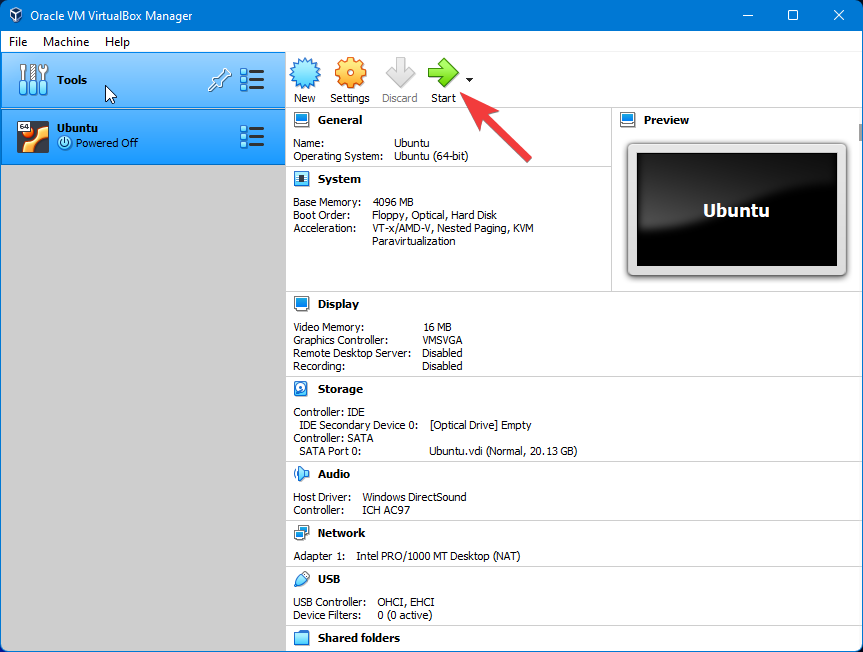Open the Ubuntu VM's hamburger menu icon
Image resolution: width=863 pixels, height=652 pixels.
click(252, 135)
